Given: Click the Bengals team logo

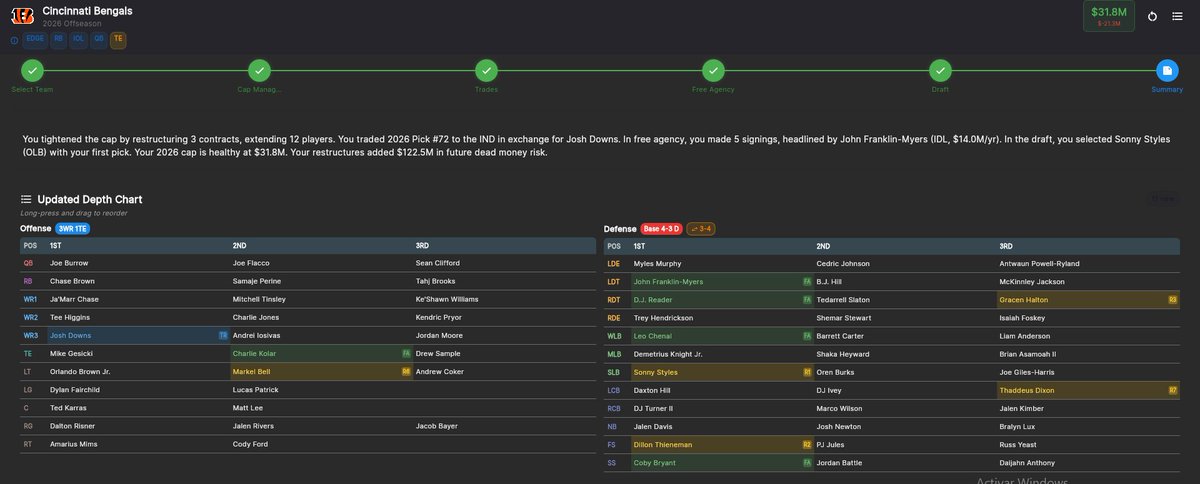Looking at the screenshot, I should [22, 15].
